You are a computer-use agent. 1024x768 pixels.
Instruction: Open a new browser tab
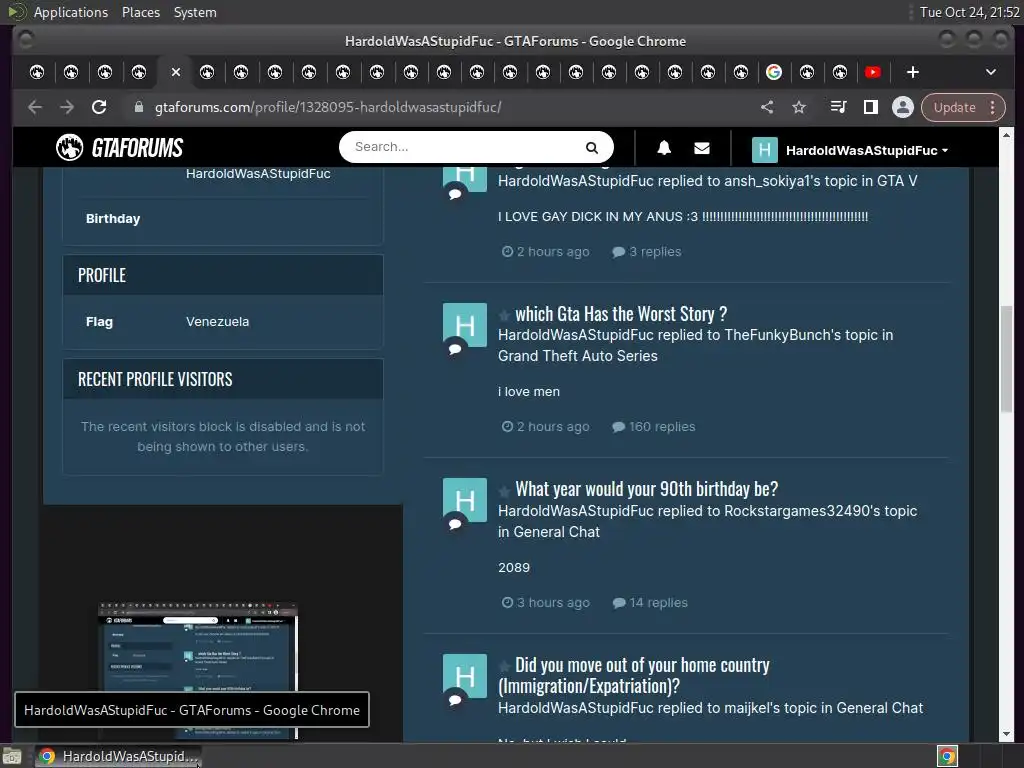click(x=913, y=72)
